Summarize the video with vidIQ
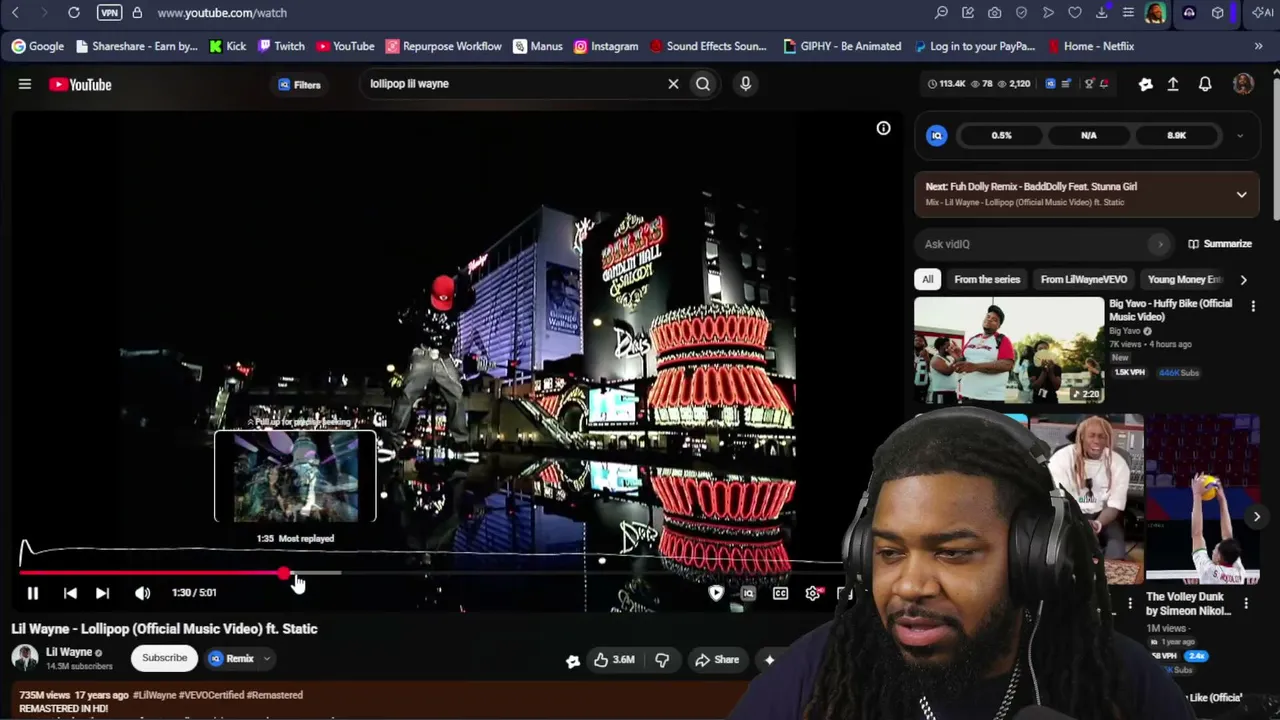This screenshot has width=1280, height=720. [1220, 244]
